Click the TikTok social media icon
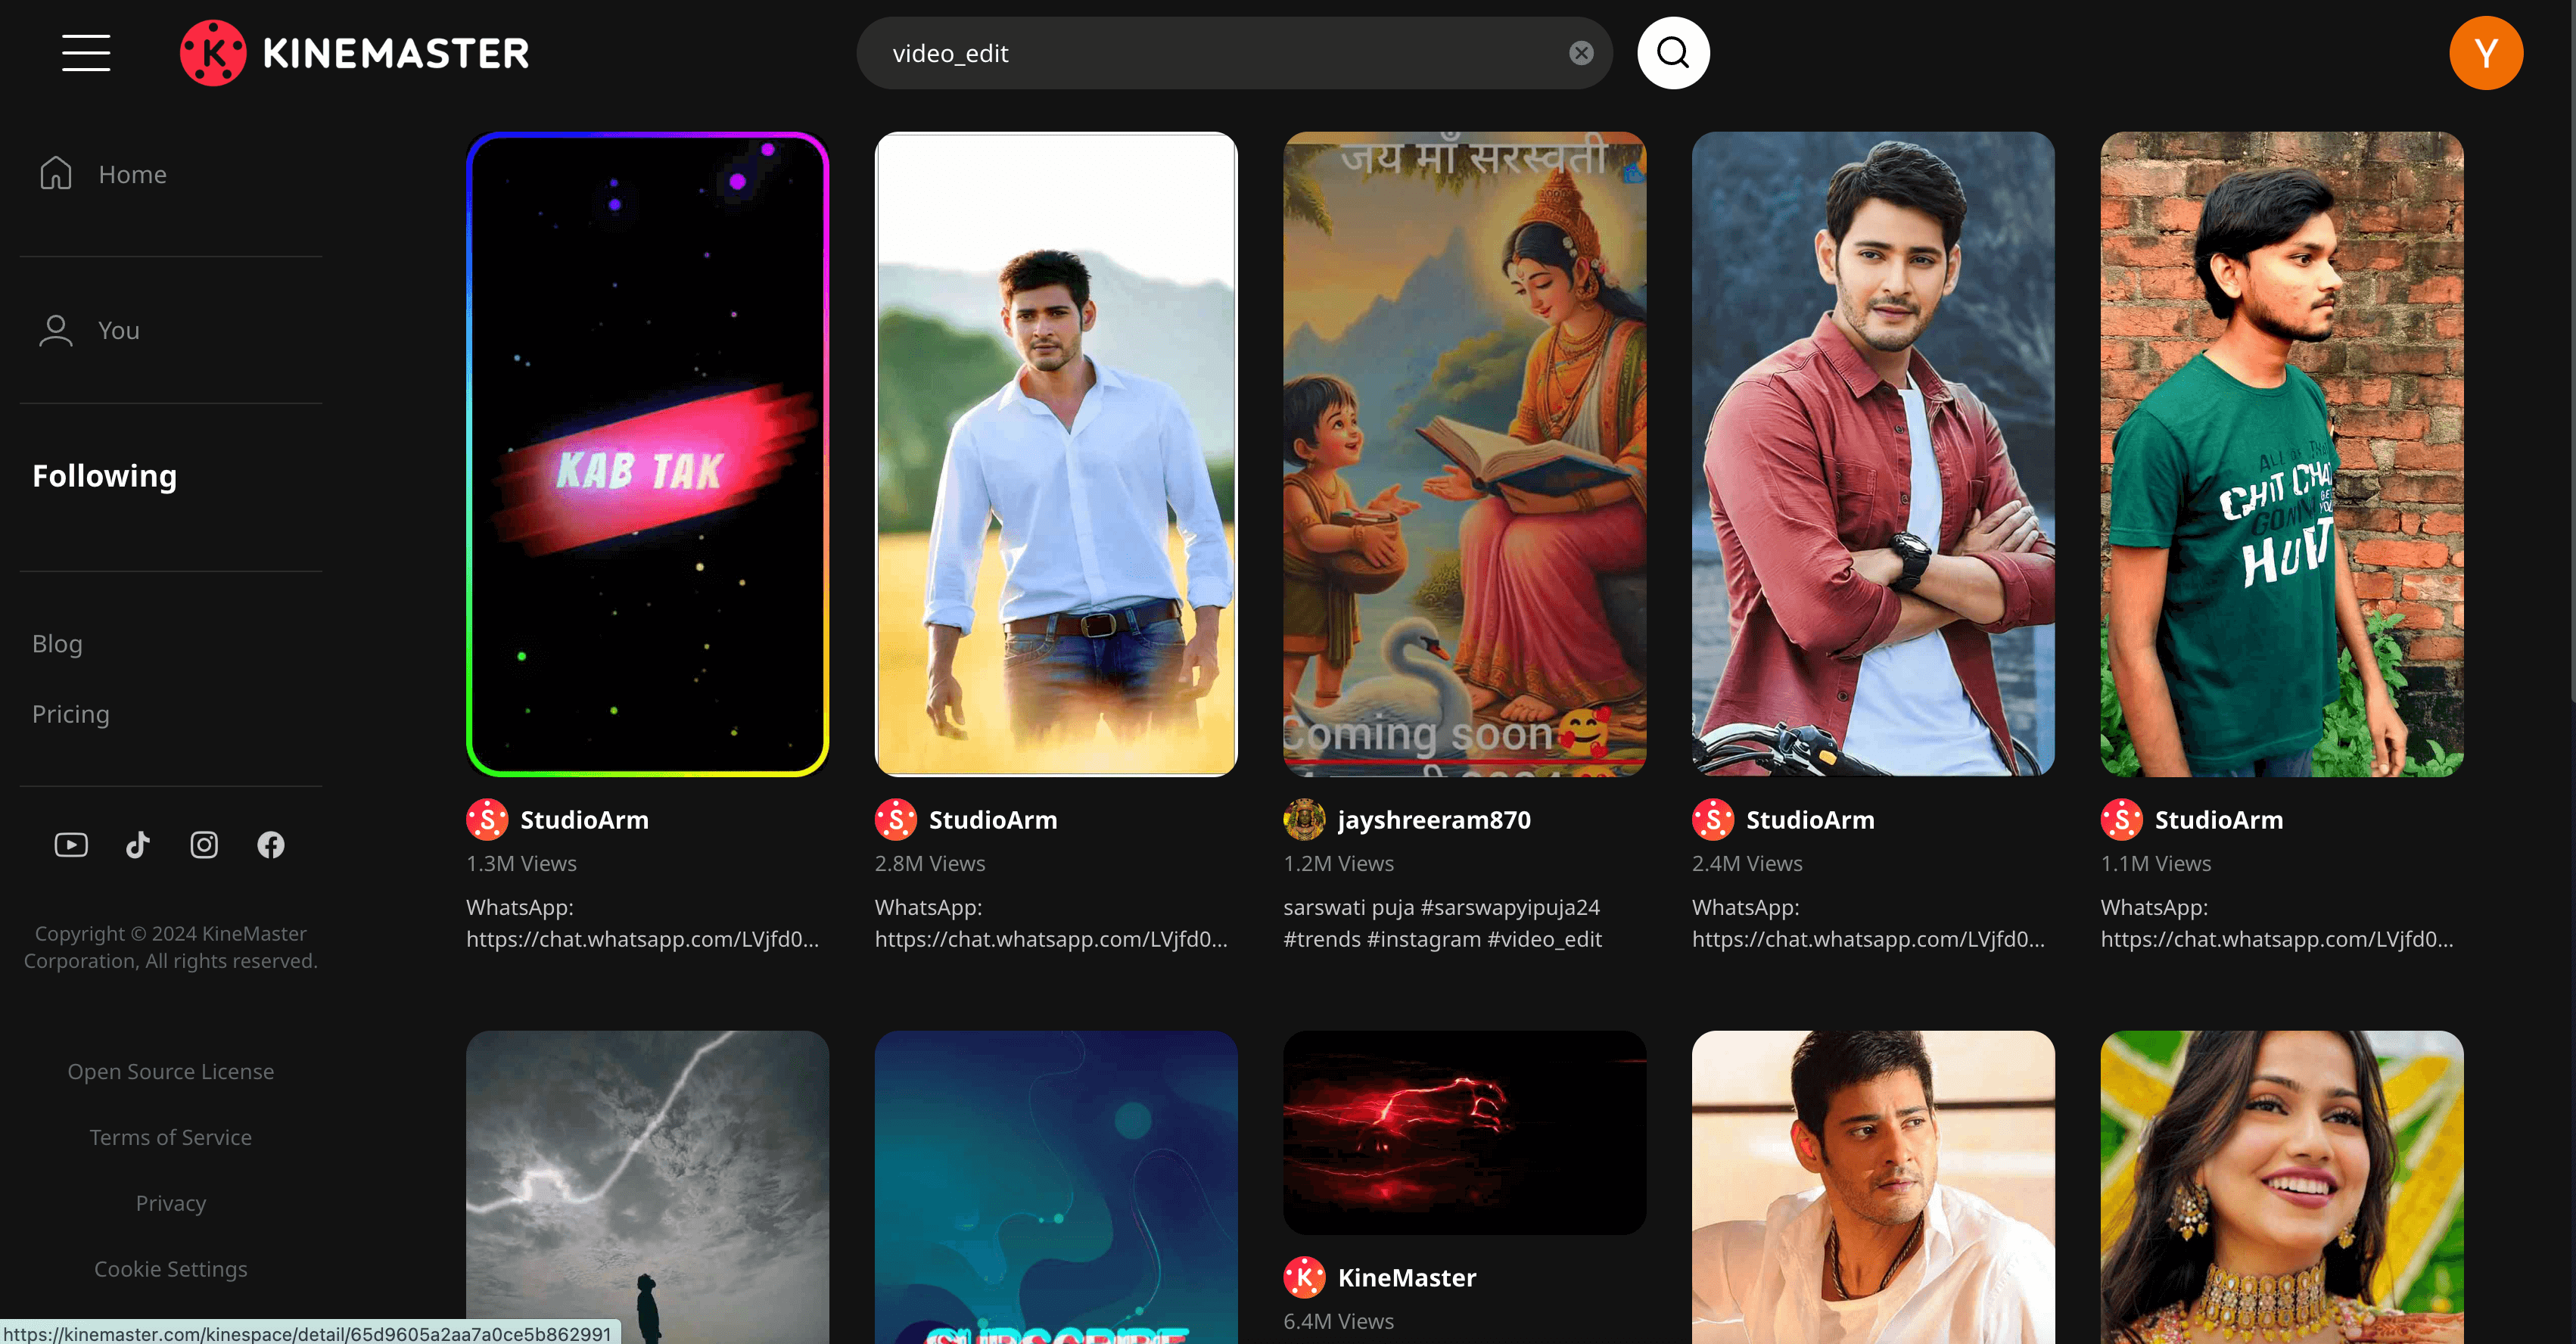 click(136, 843)
